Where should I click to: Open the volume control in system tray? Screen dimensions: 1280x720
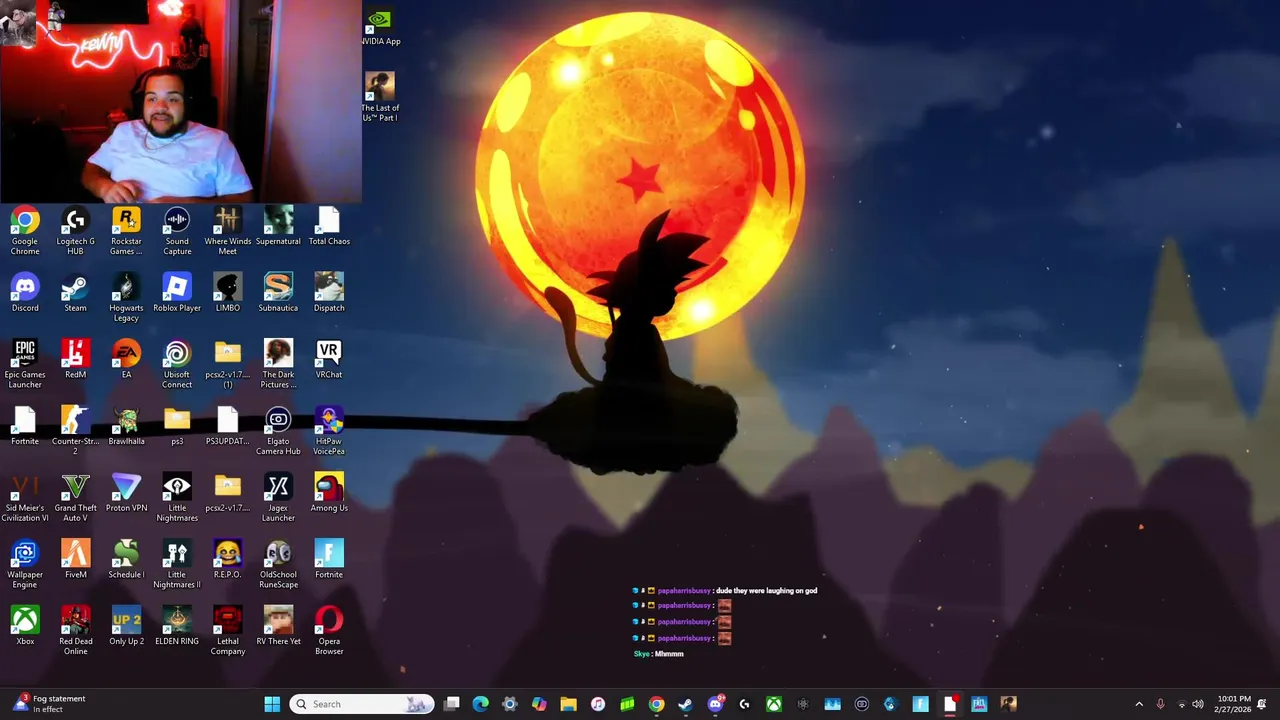point(1198,704)
